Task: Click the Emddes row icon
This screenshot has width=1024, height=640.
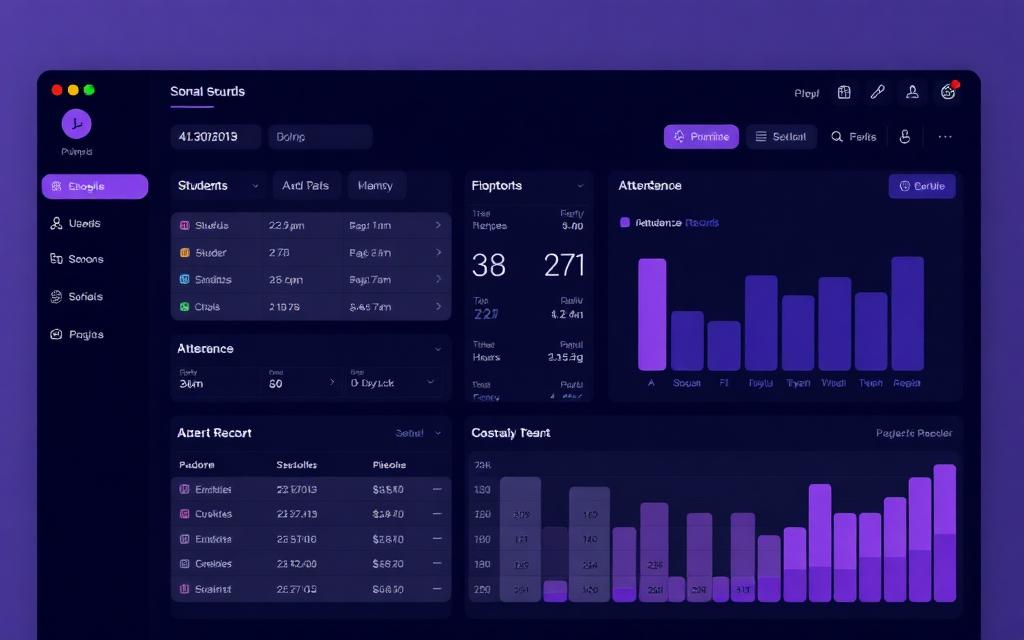Action: click(x=185, y=539)
